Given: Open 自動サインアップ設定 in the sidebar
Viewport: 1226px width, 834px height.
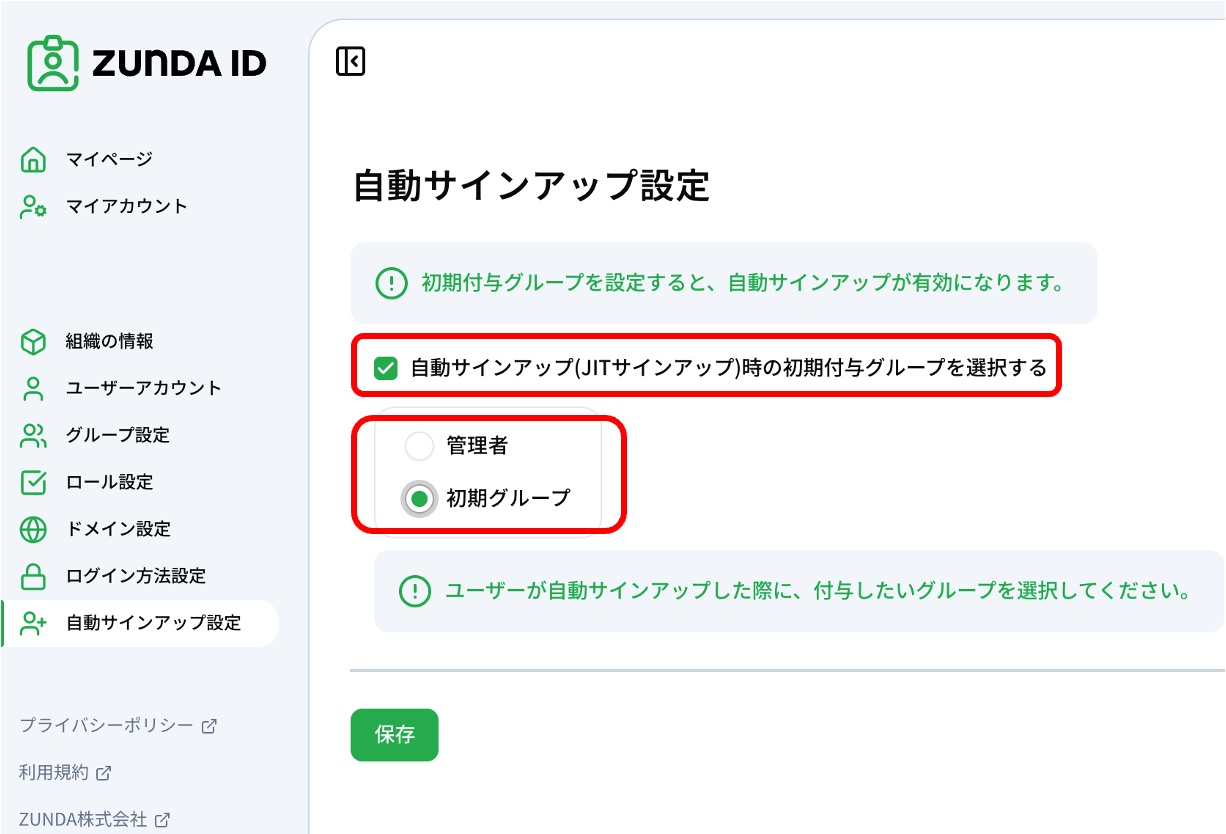Looking at the screenshot, I should pyautogui.click(x=153, y=623).
